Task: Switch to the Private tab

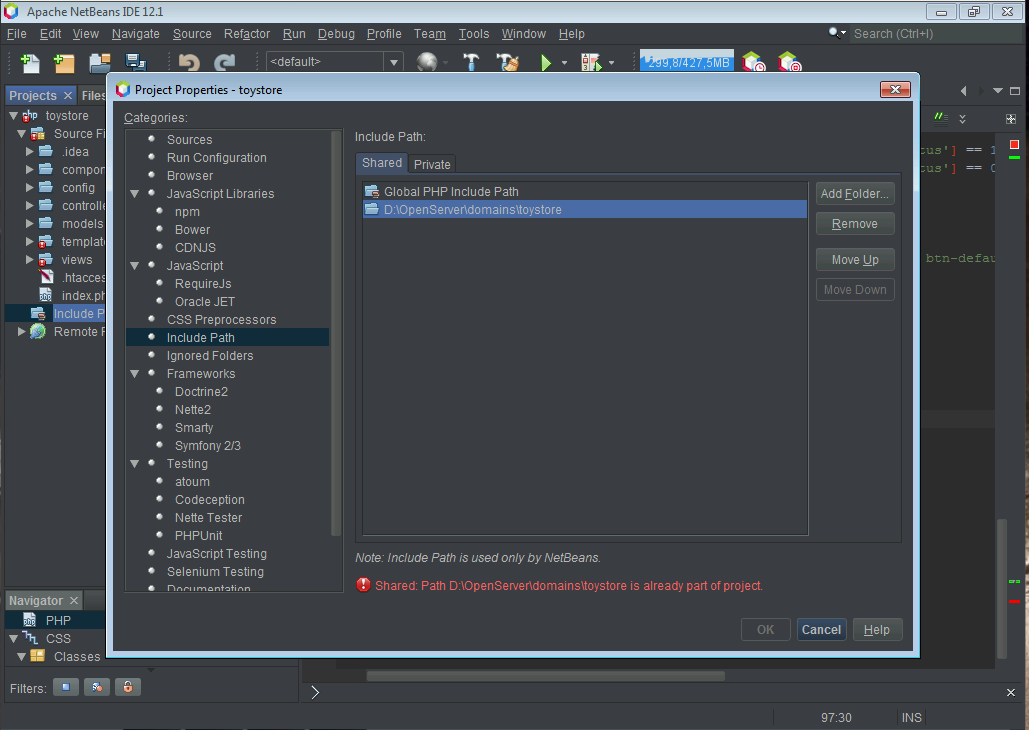Action: click(x=432, y=164)
